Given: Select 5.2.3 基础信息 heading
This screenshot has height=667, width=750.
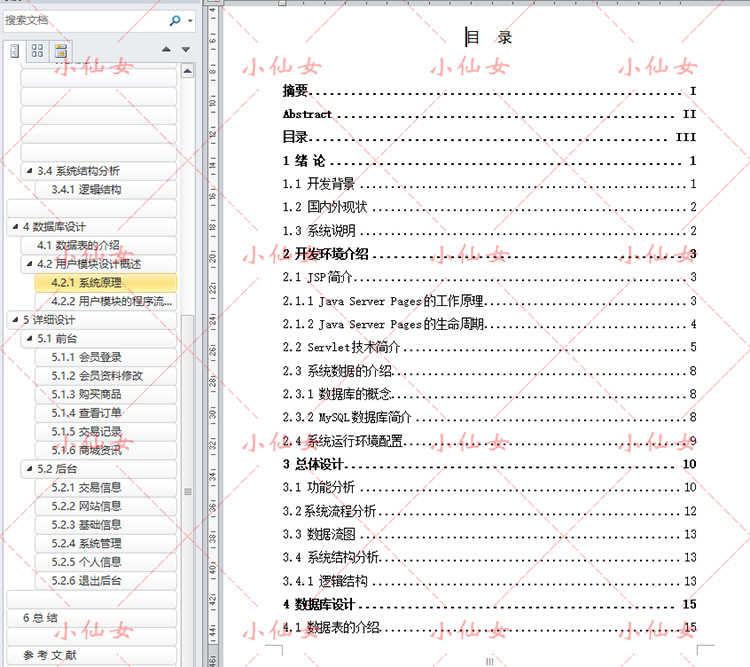Looking at the screenshot, I should 105,525.
